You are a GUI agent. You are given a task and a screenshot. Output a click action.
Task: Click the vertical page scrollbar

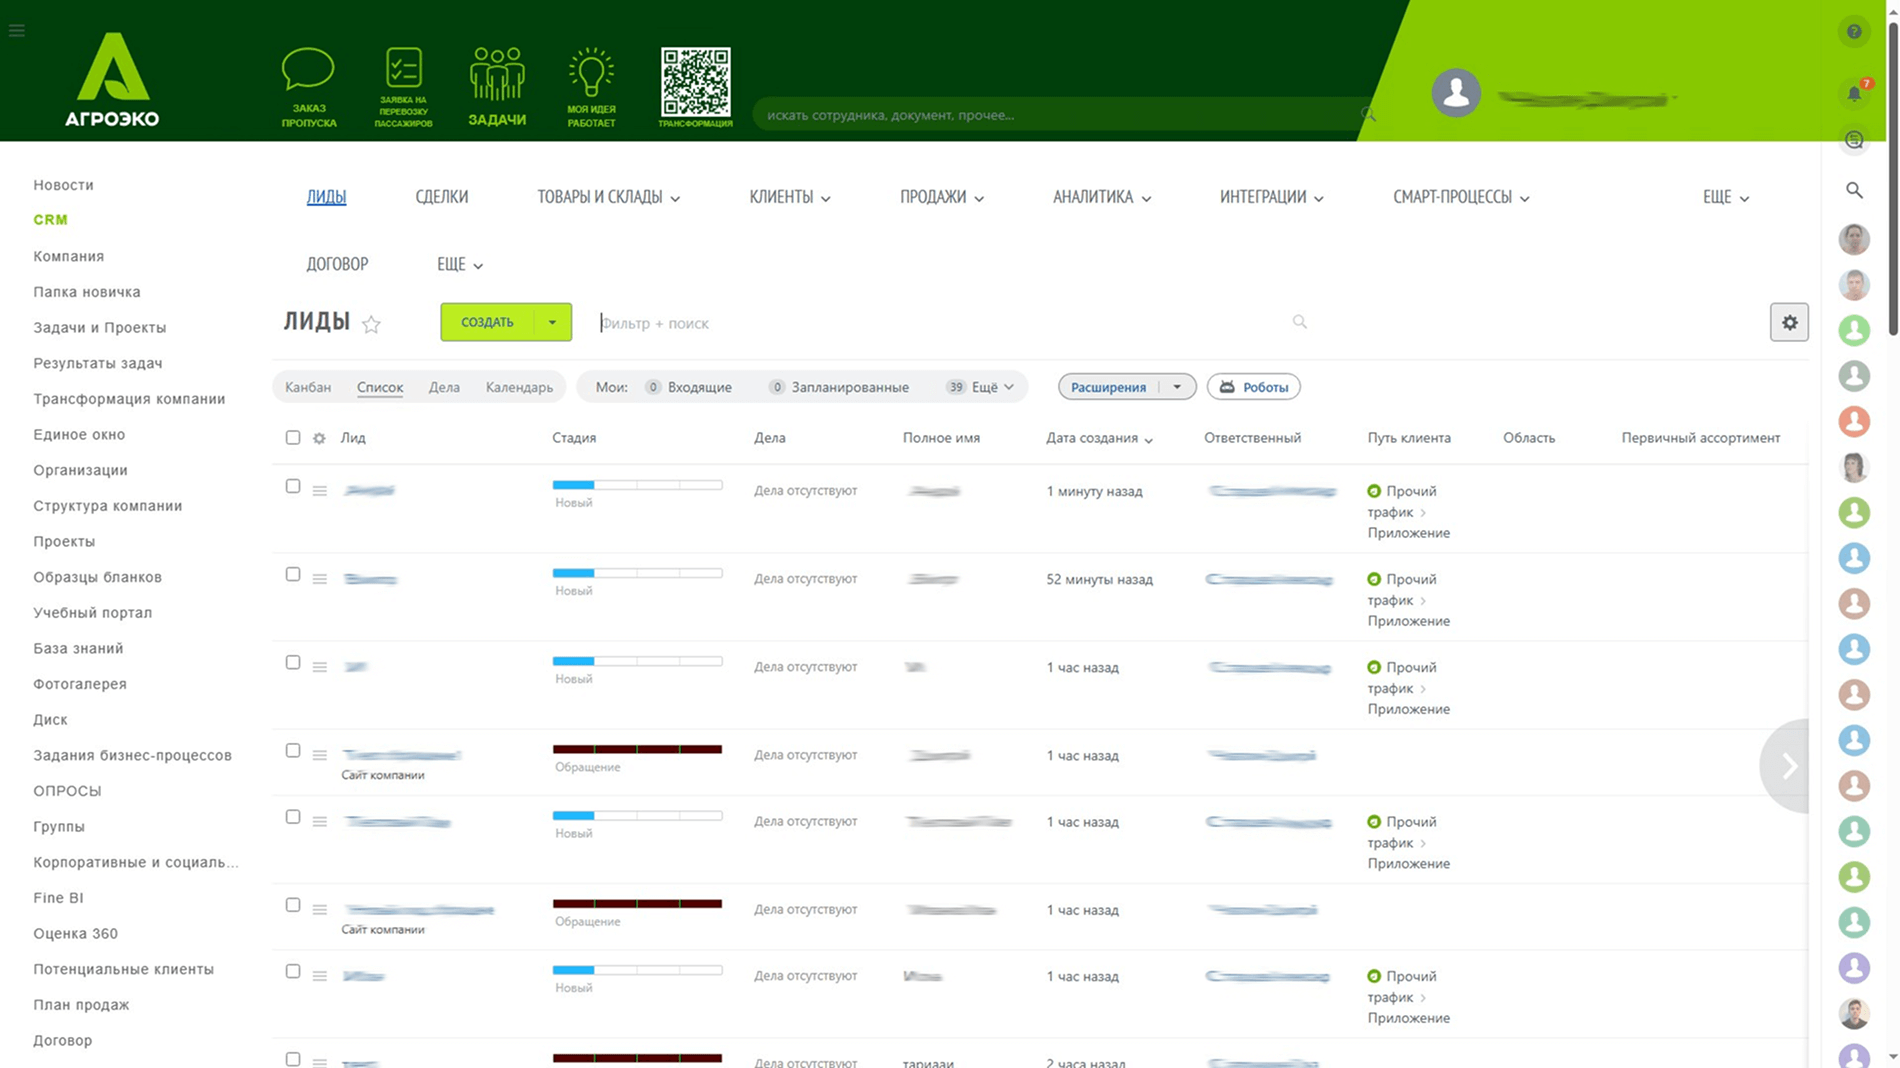click(x=1892, y=180)
